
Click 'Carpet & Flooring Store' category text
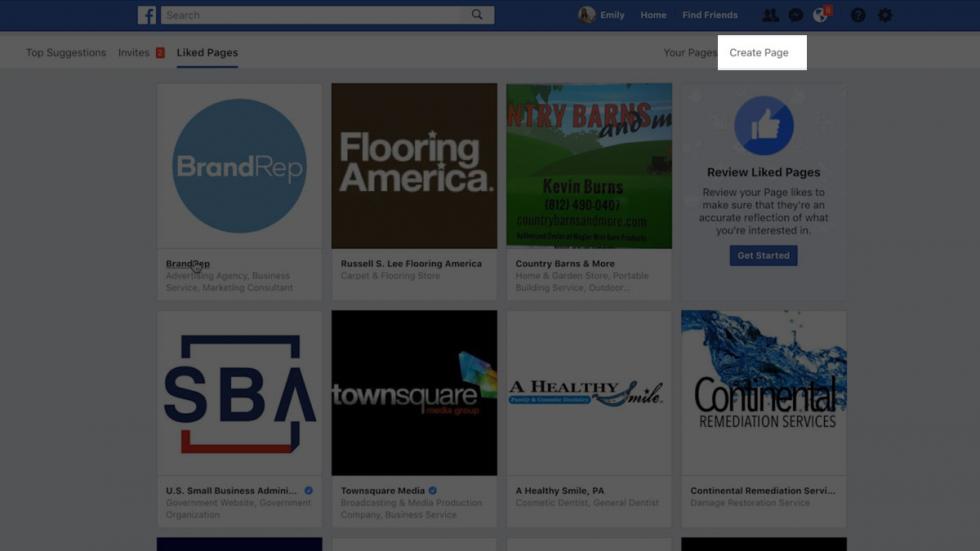point(390,276)
